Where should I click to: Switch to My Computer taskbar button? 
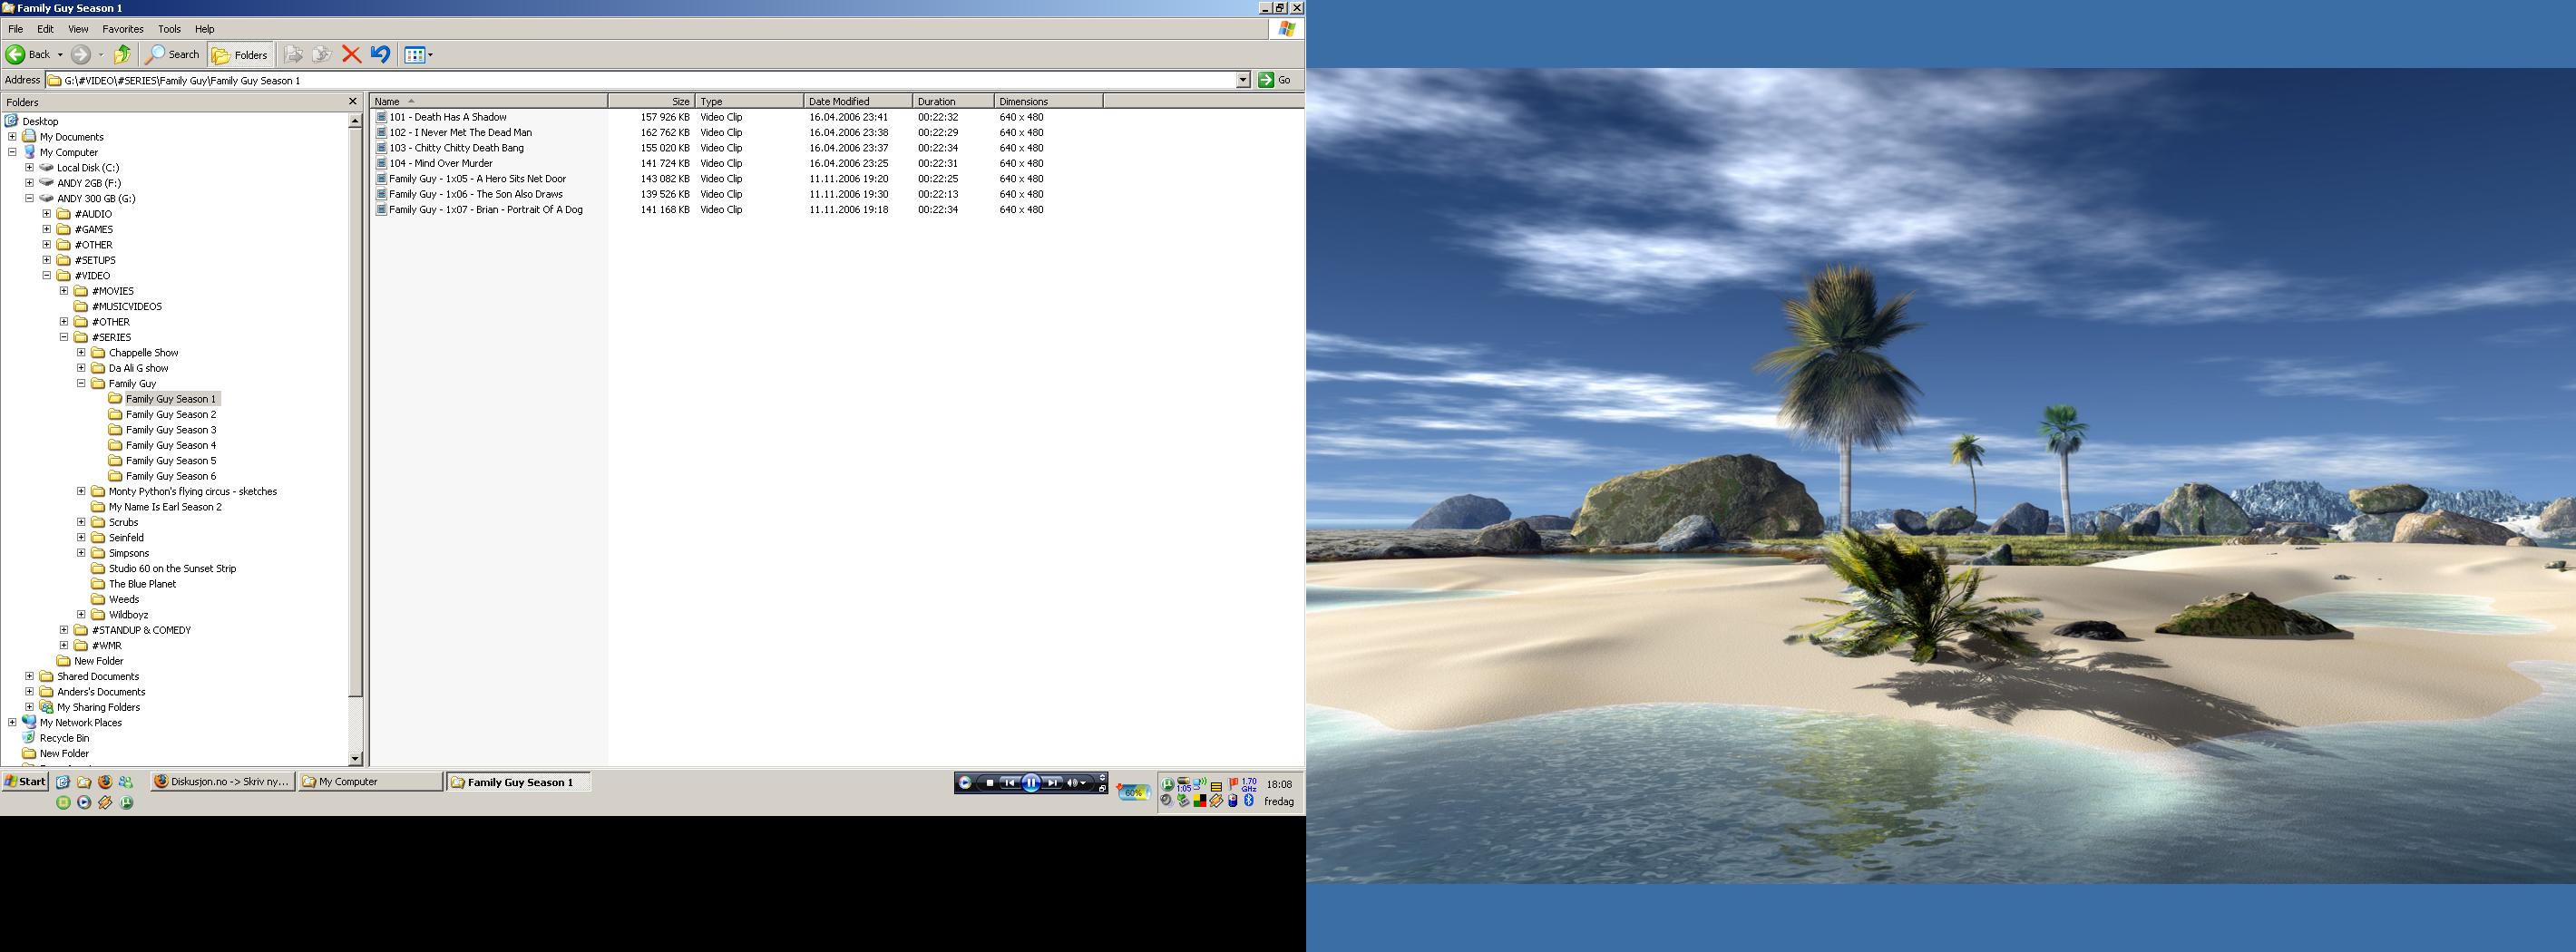click(371, 782)
